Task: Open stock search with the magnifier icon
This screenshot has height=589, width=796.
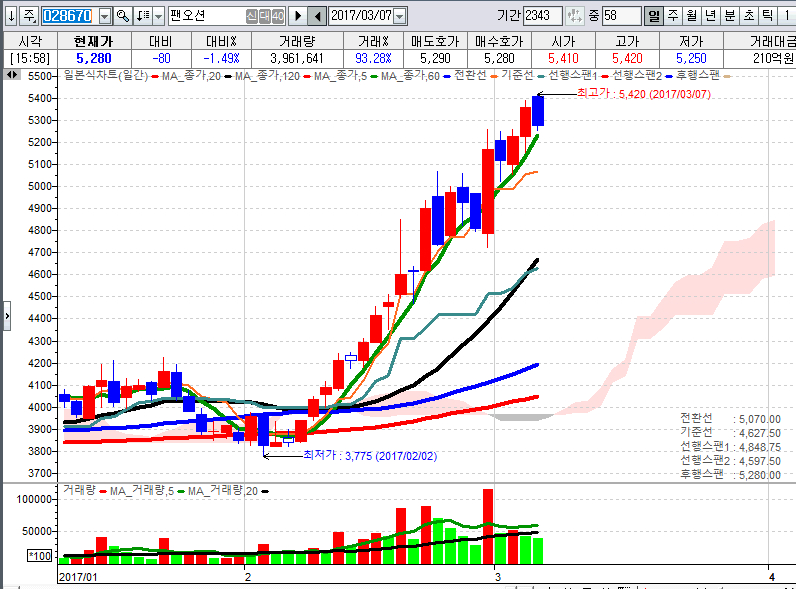Action: (x=122, y=16)
